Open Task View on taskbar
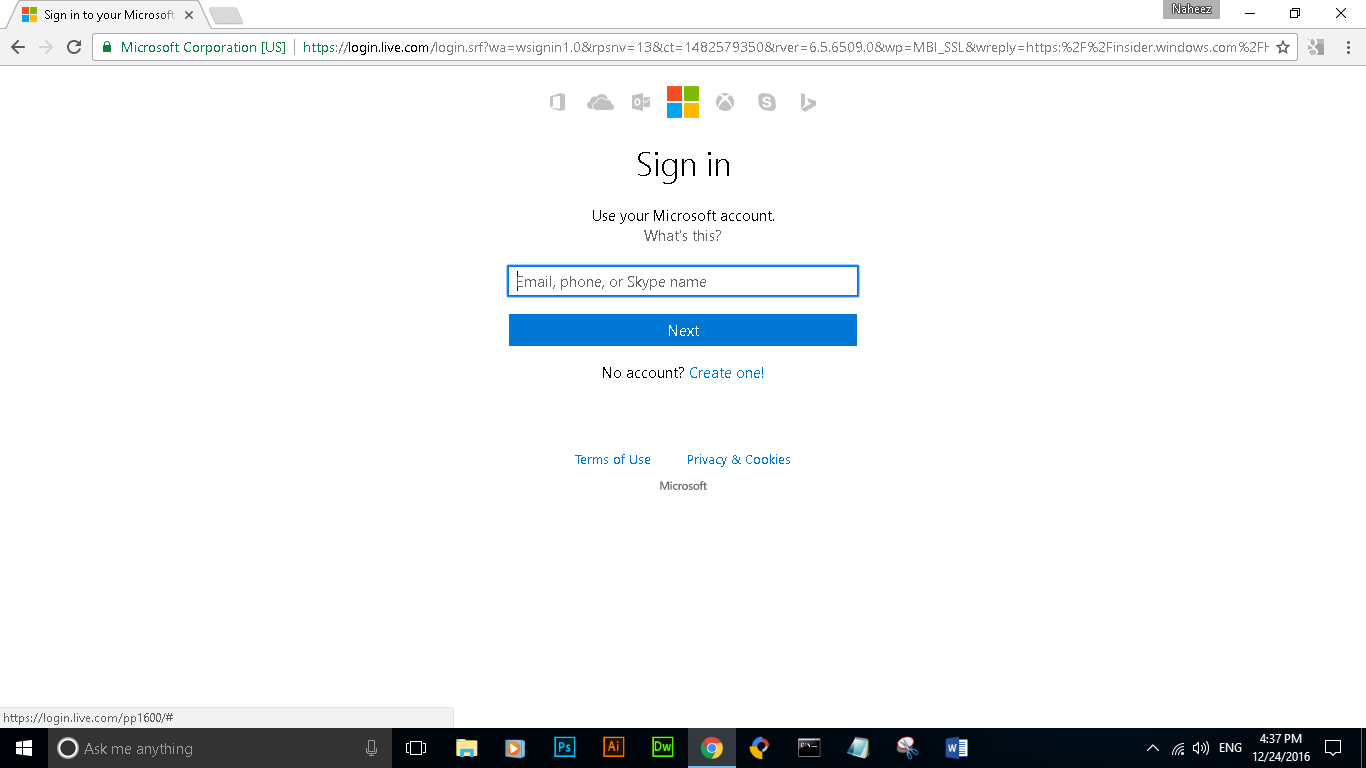1366x768 pixels. tap(416, 748)
